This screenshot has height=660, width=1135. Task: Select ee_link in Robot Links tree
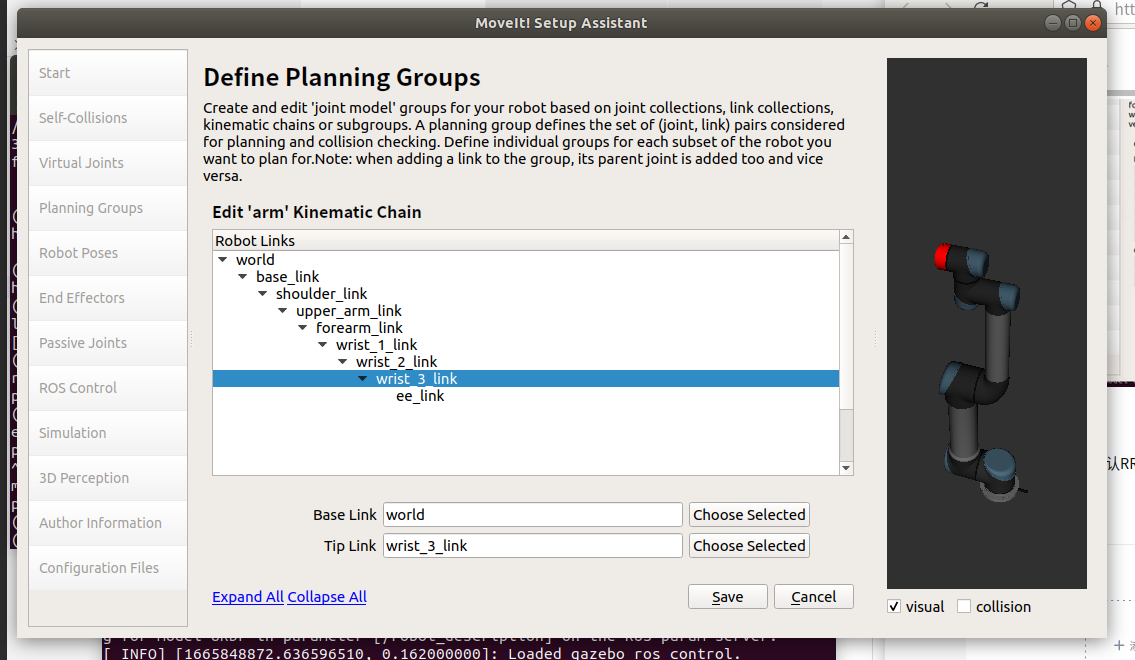click(420, 396)
